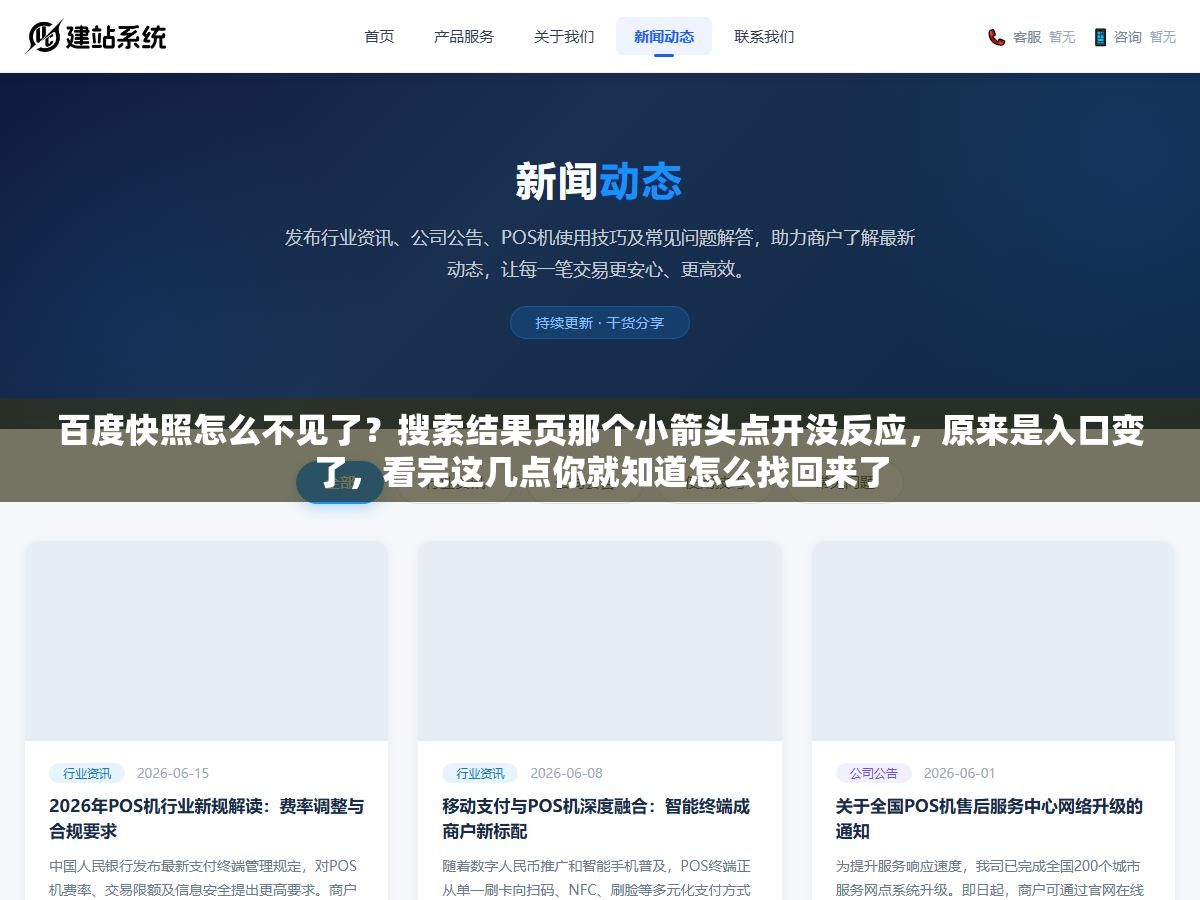Click the 建站系统 site logo

pos(96,37)
